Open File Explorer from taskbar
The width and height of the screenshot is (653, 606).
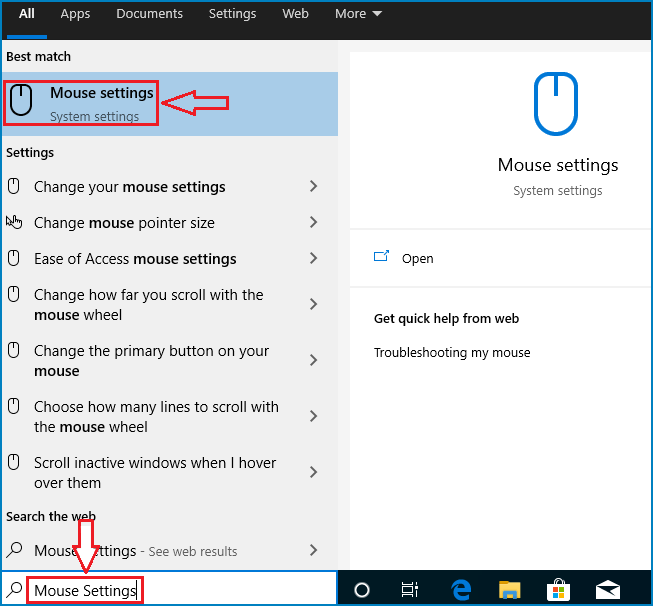pos(509,590)
